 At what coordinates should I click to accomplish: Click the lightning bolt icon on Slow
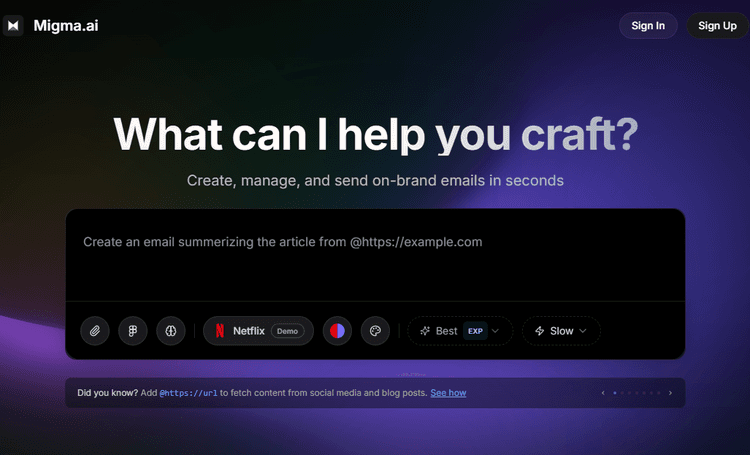[x=540, y=331]
